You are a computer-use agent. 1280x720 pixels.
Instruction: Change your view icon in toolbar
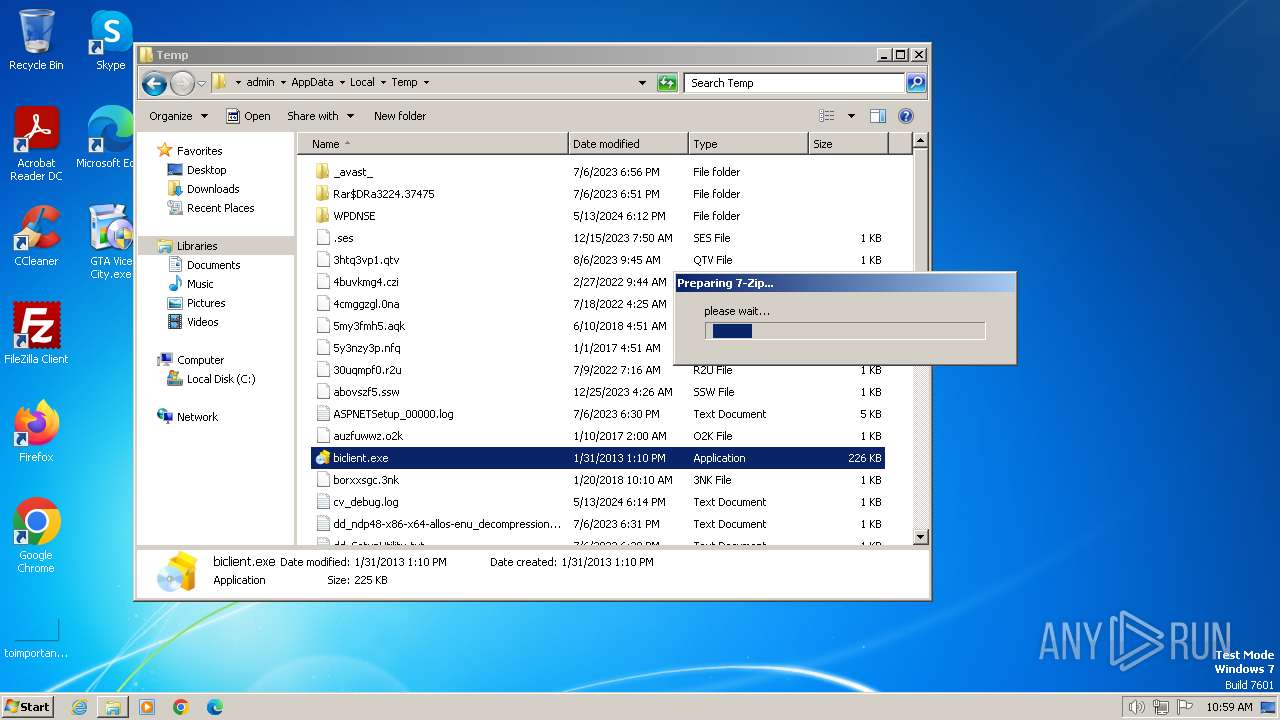(x=827, y=116)
